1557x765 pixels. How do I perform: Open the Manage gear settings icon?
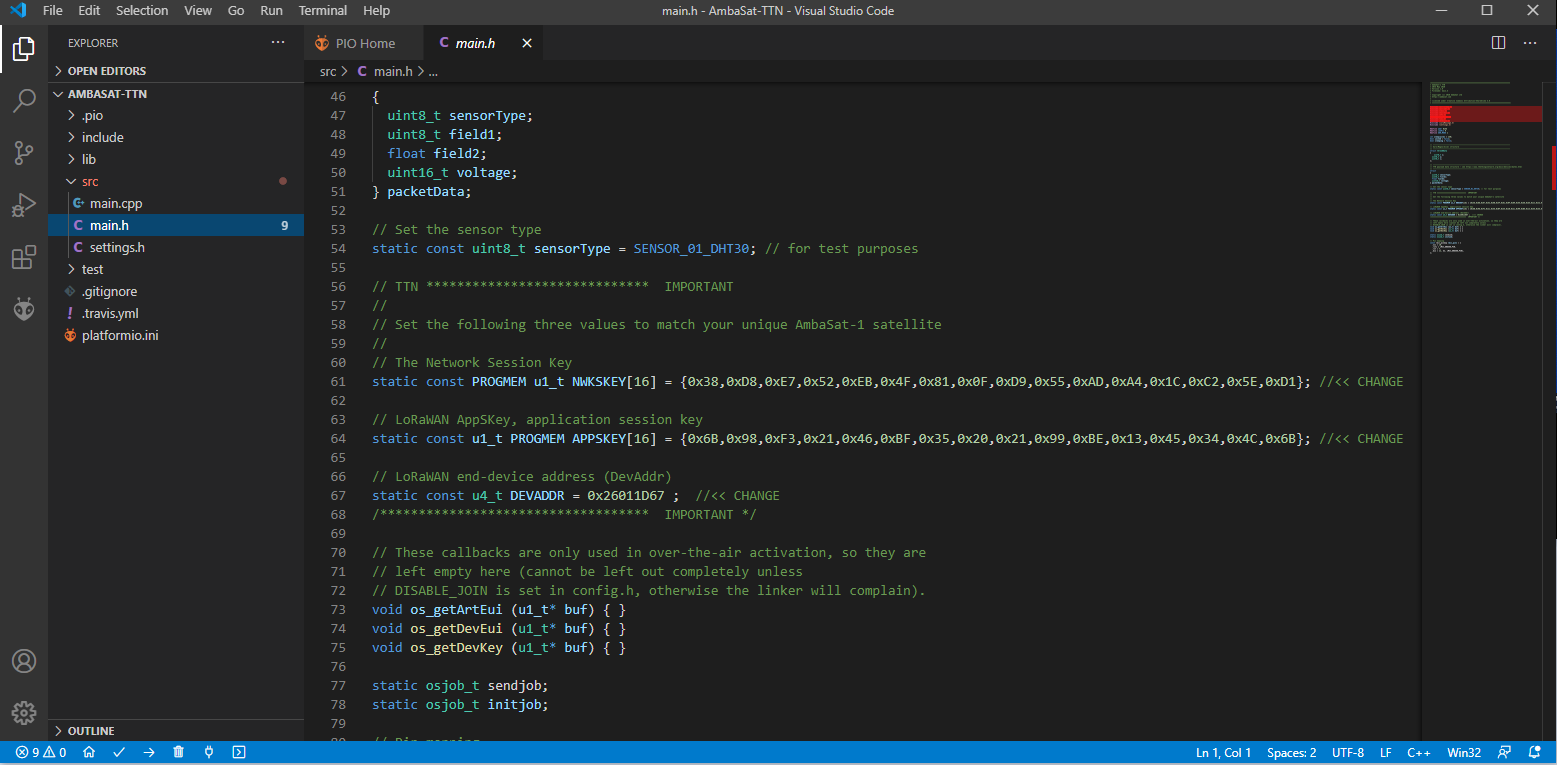click(x=24, y=713)
